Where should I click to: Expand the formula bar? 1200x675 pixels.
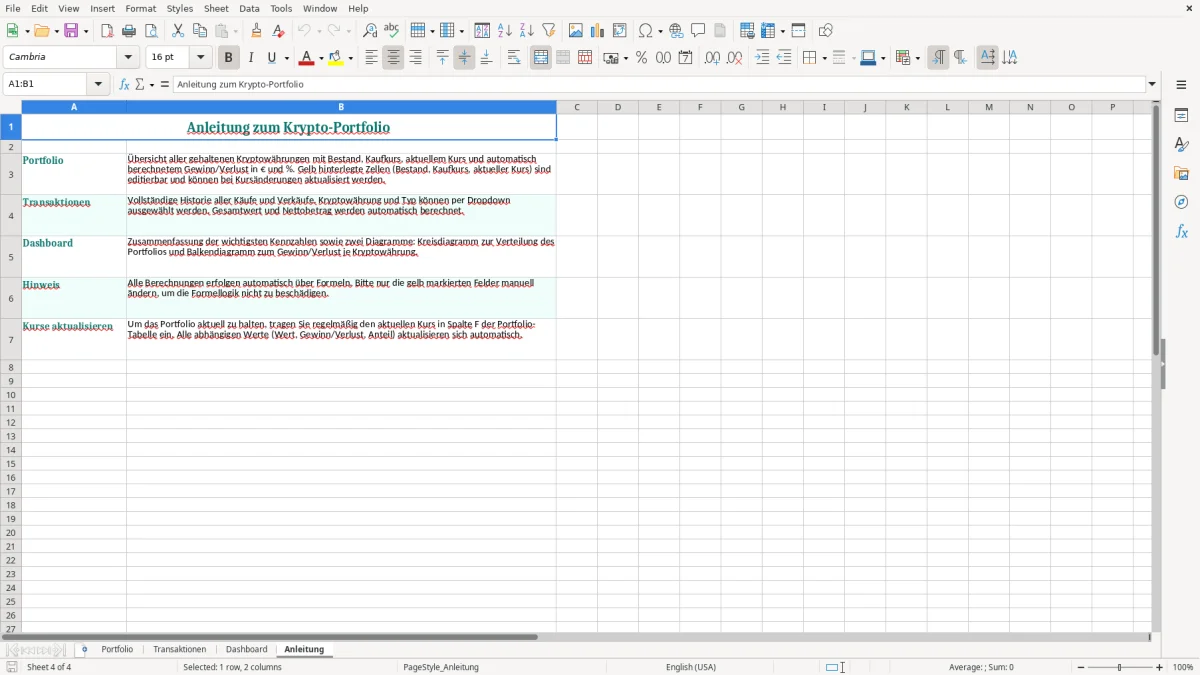coord(1152,85)
